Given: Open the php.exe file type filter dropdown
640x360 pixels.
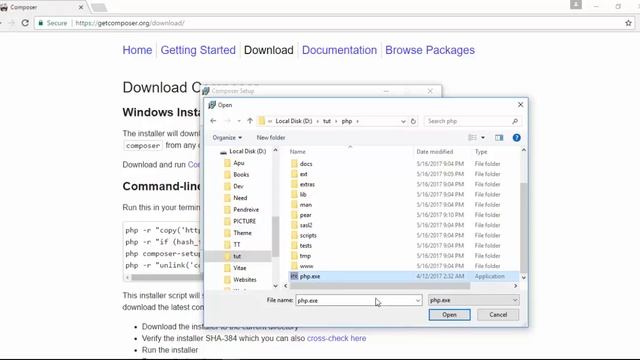Looking at the screenshot, I should (x=473, y=300).
